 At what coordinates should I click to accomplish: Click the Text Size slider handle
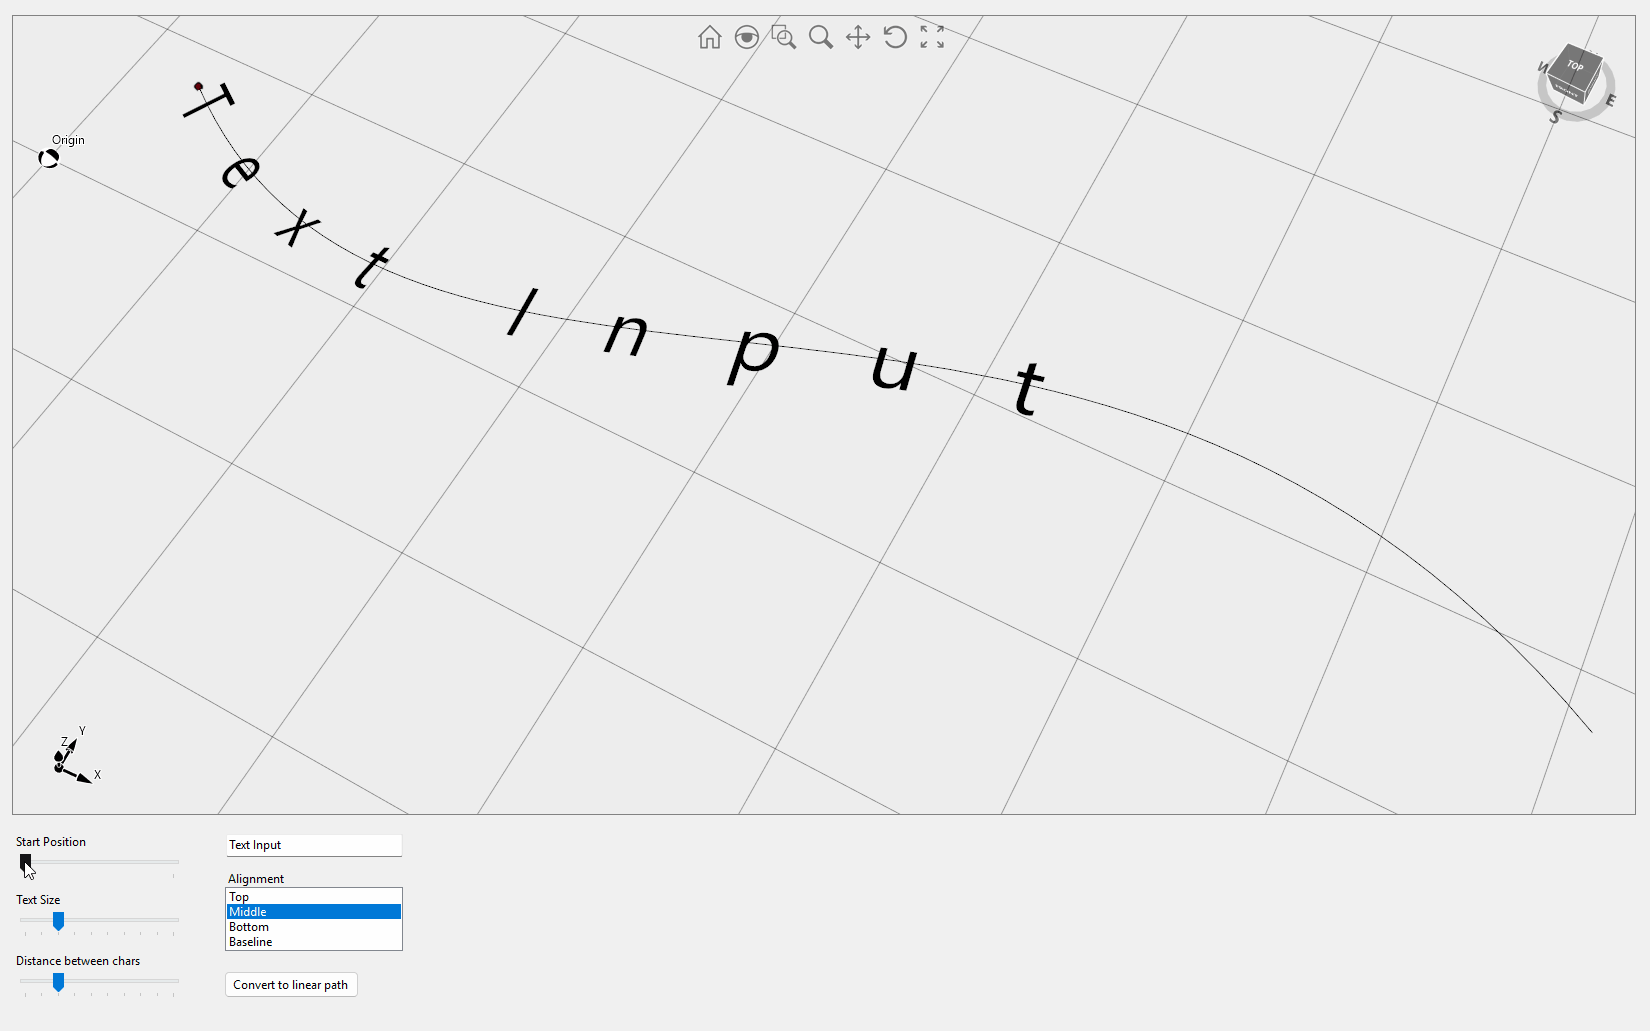click(59, 921)
